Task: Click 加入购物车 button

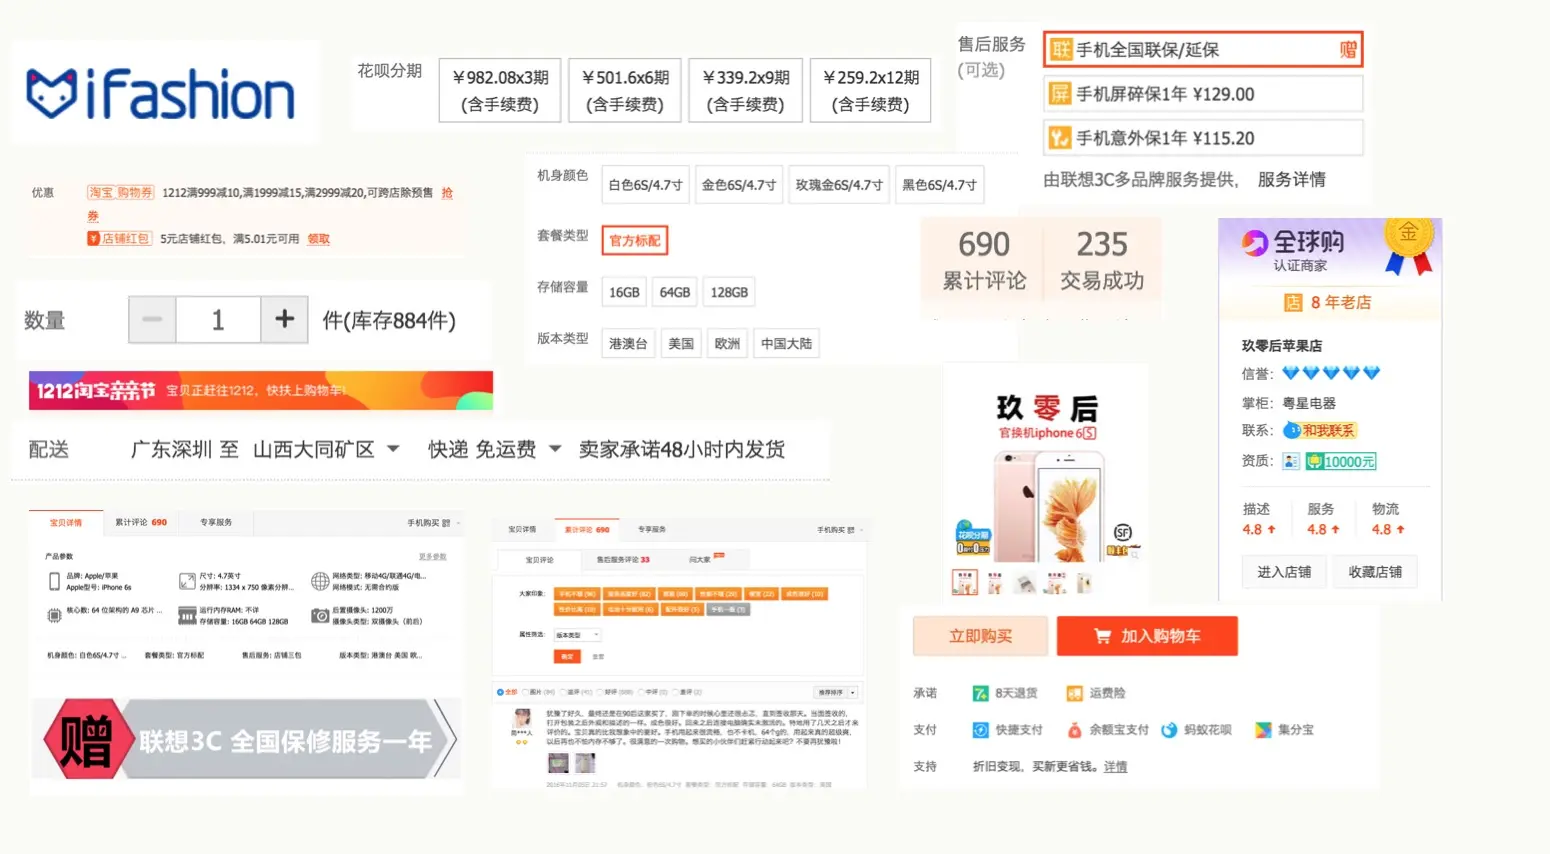Action: (x=1147, y=636)
